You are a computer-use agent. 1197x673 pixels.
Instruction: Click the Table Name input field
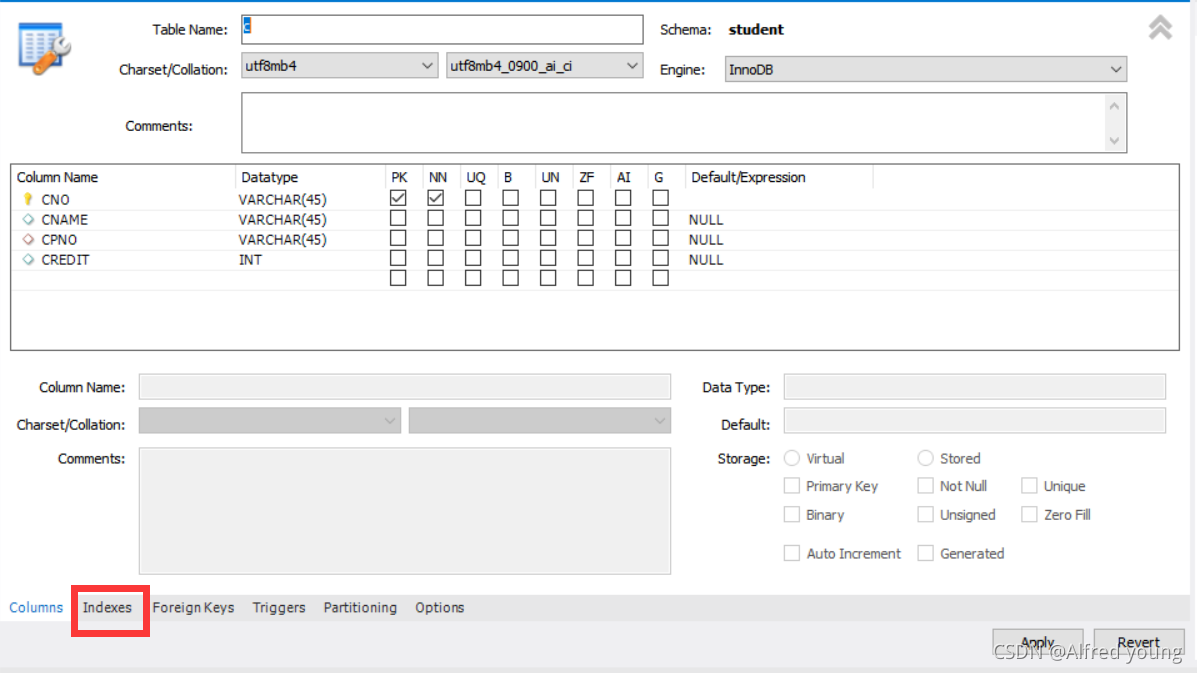click(442, 29)
